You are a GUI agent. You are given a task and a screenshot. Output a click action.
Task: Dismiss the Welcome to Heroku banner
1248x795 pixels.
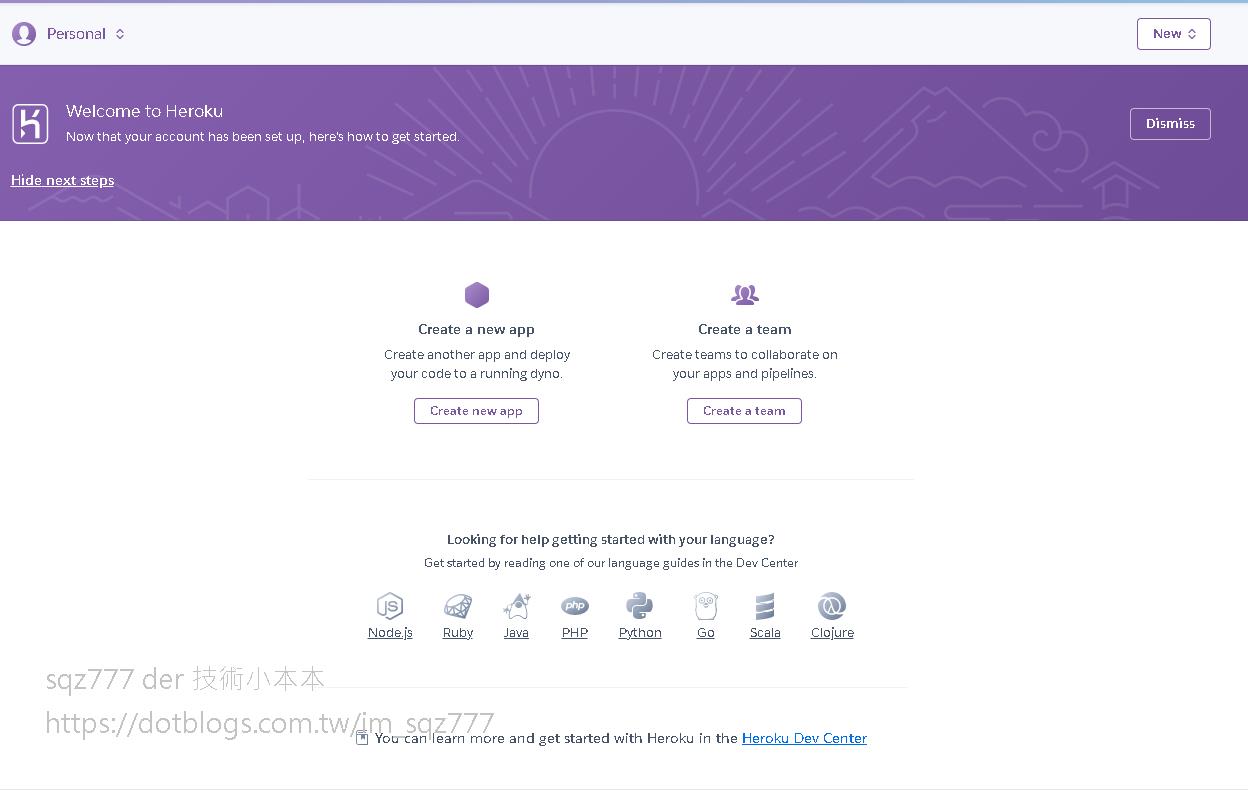pyautogui.click(x=1170, y=124)
